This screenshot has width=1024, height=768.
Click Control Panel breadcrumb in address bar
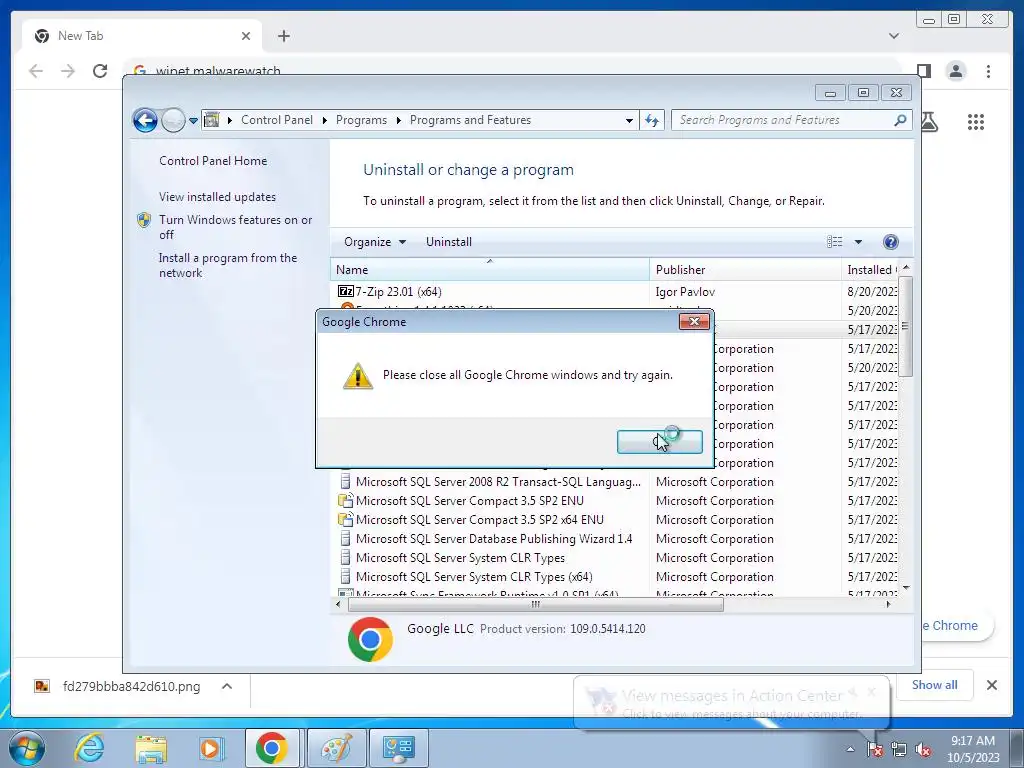coord(277,120)
